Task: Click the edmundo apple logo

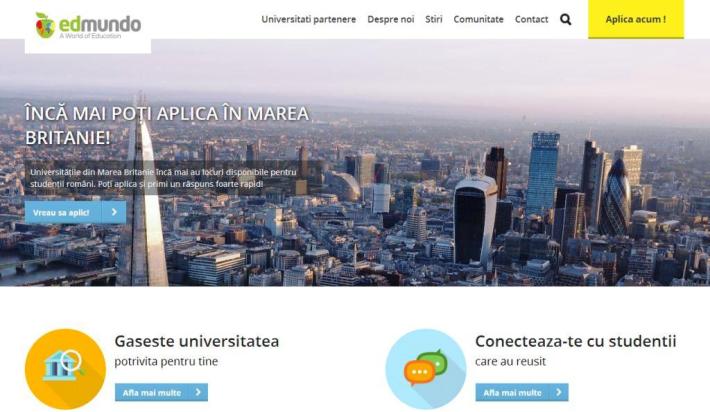Action: [x=45, y=25]
